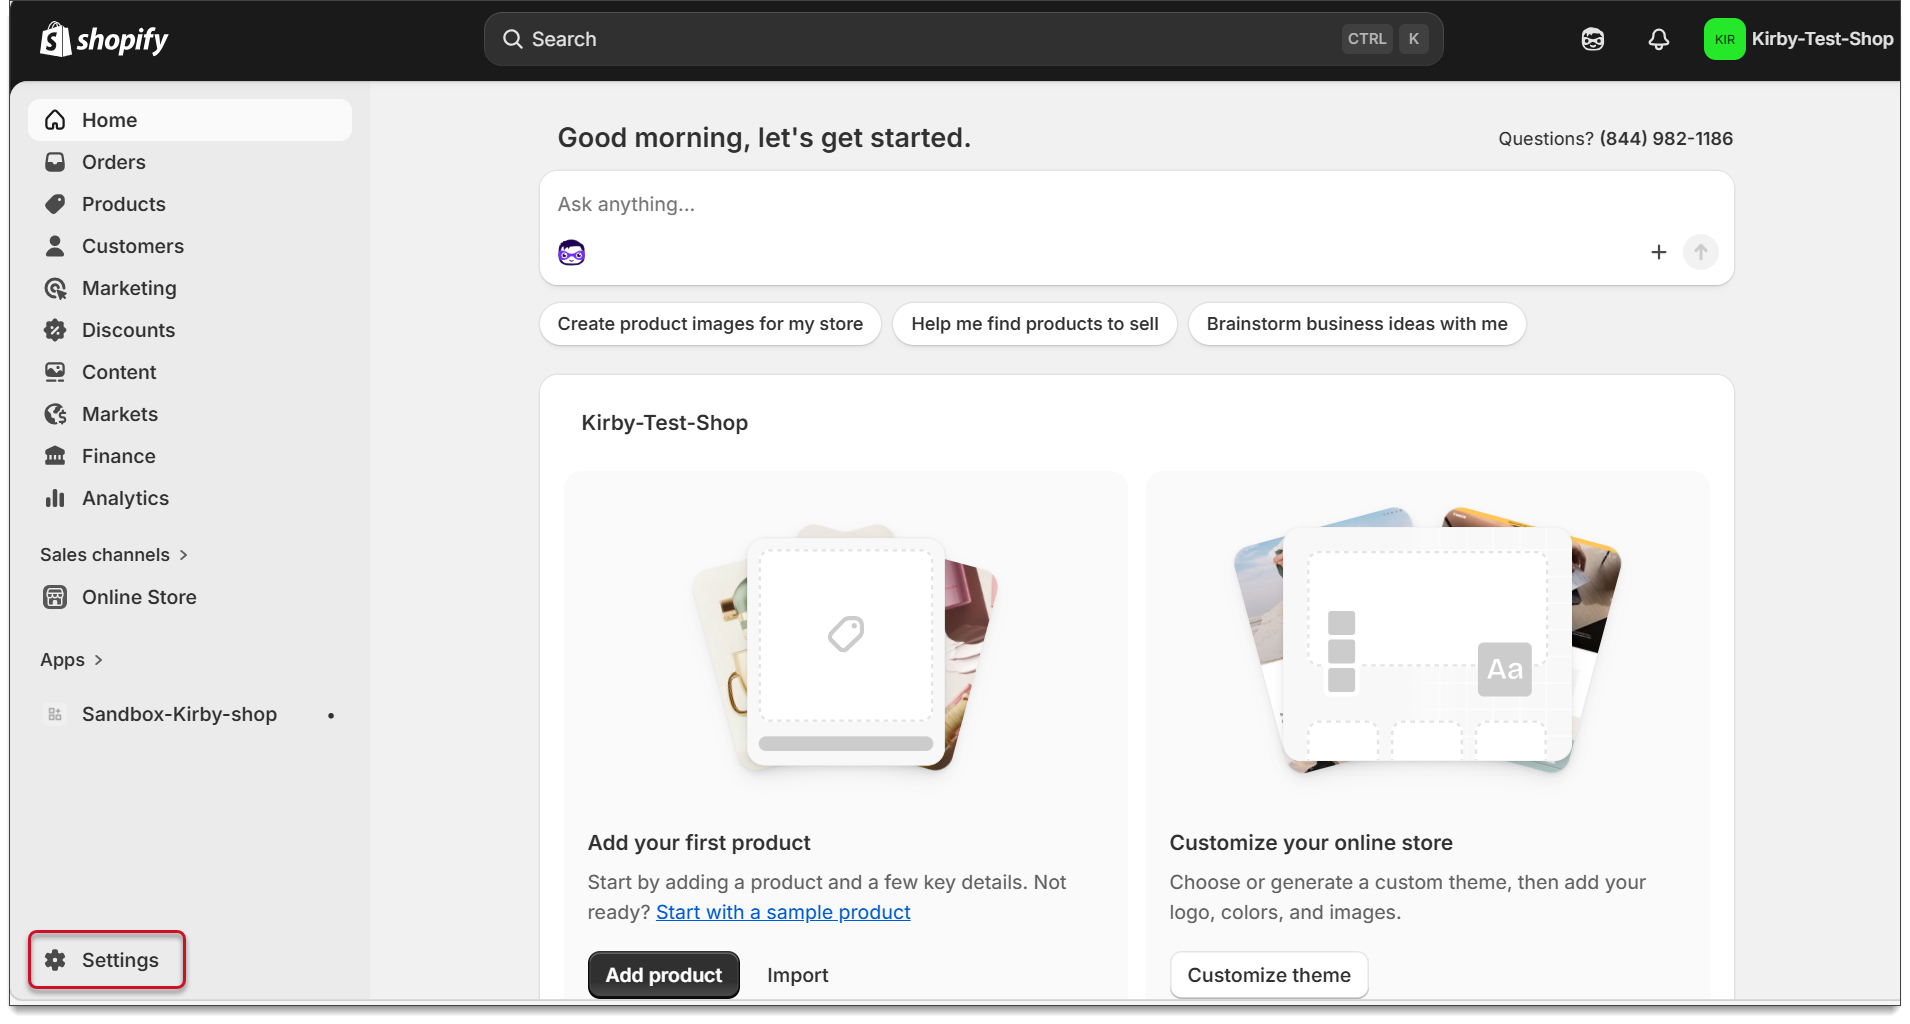Viewport: 1910px width, 1024px height.
Task: Open the notifications bell
Action: pyautogui.click(x=1659, y=39)
